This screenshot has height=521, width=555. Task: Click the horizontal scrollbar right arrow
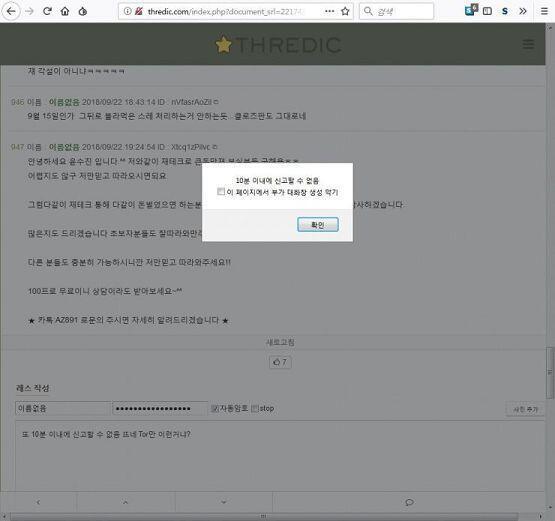coord(540,516)
